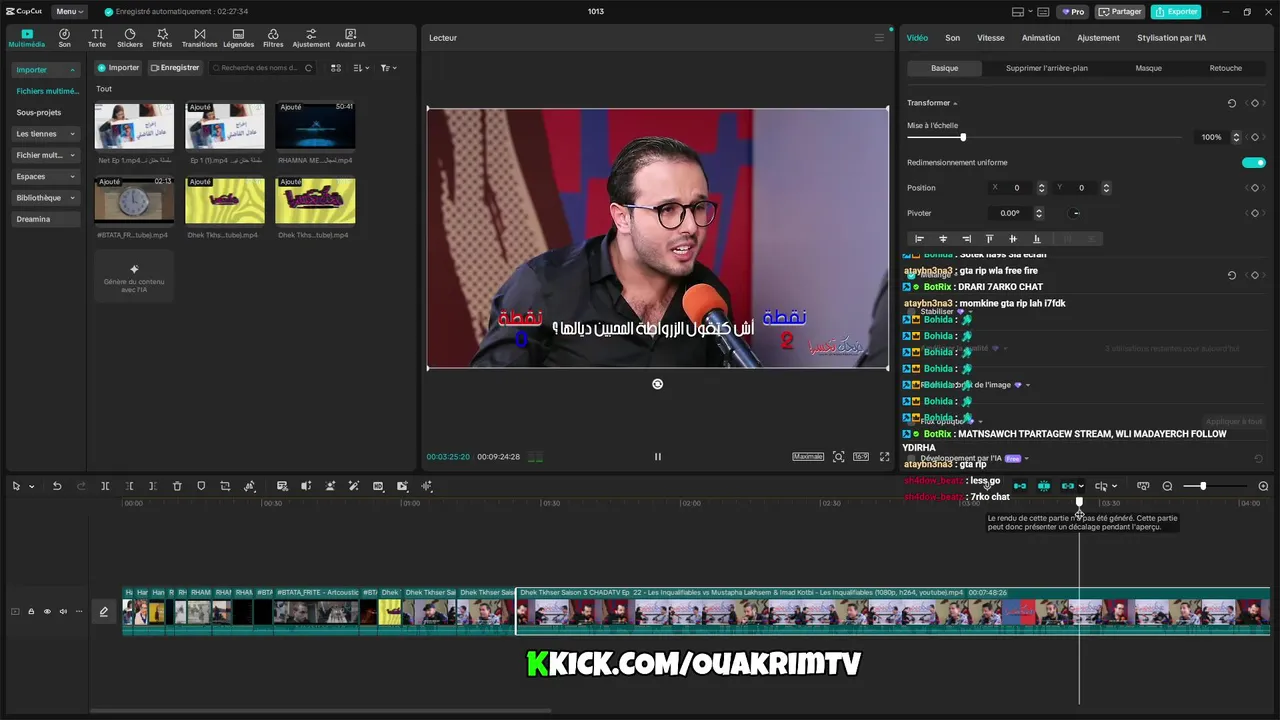Open the Multimédia media tab
Viewport: 1280px width, 720px height.
pos(26,38)
